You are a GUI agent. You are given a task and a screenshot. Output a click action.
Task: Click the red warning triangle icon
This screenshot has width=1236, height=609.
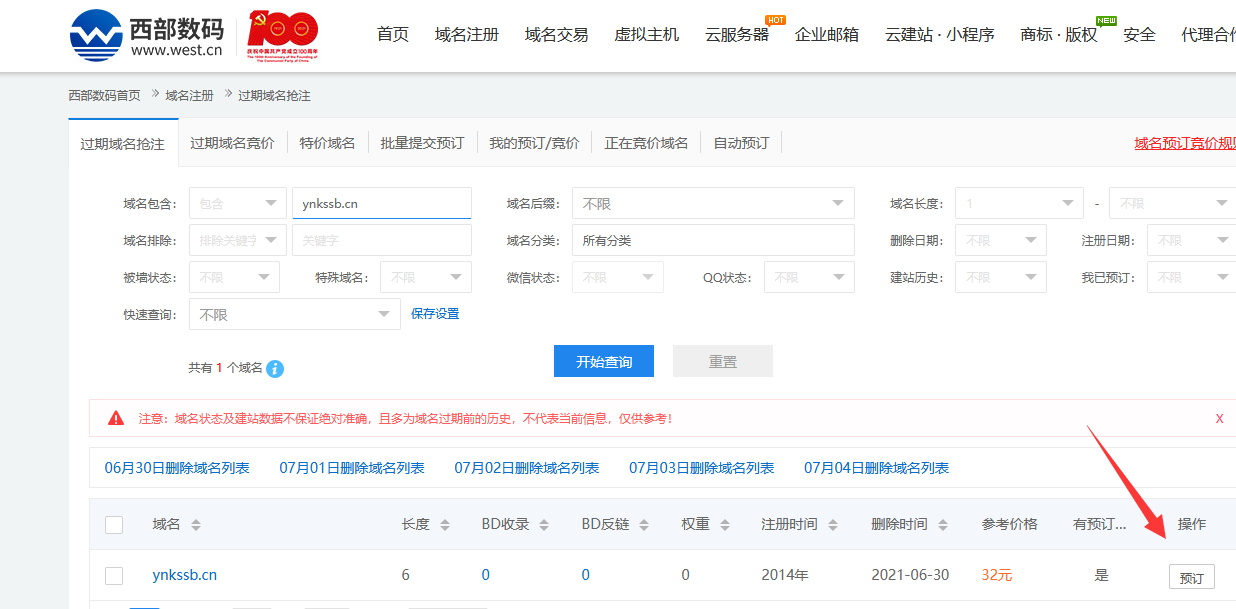[116, 418]
